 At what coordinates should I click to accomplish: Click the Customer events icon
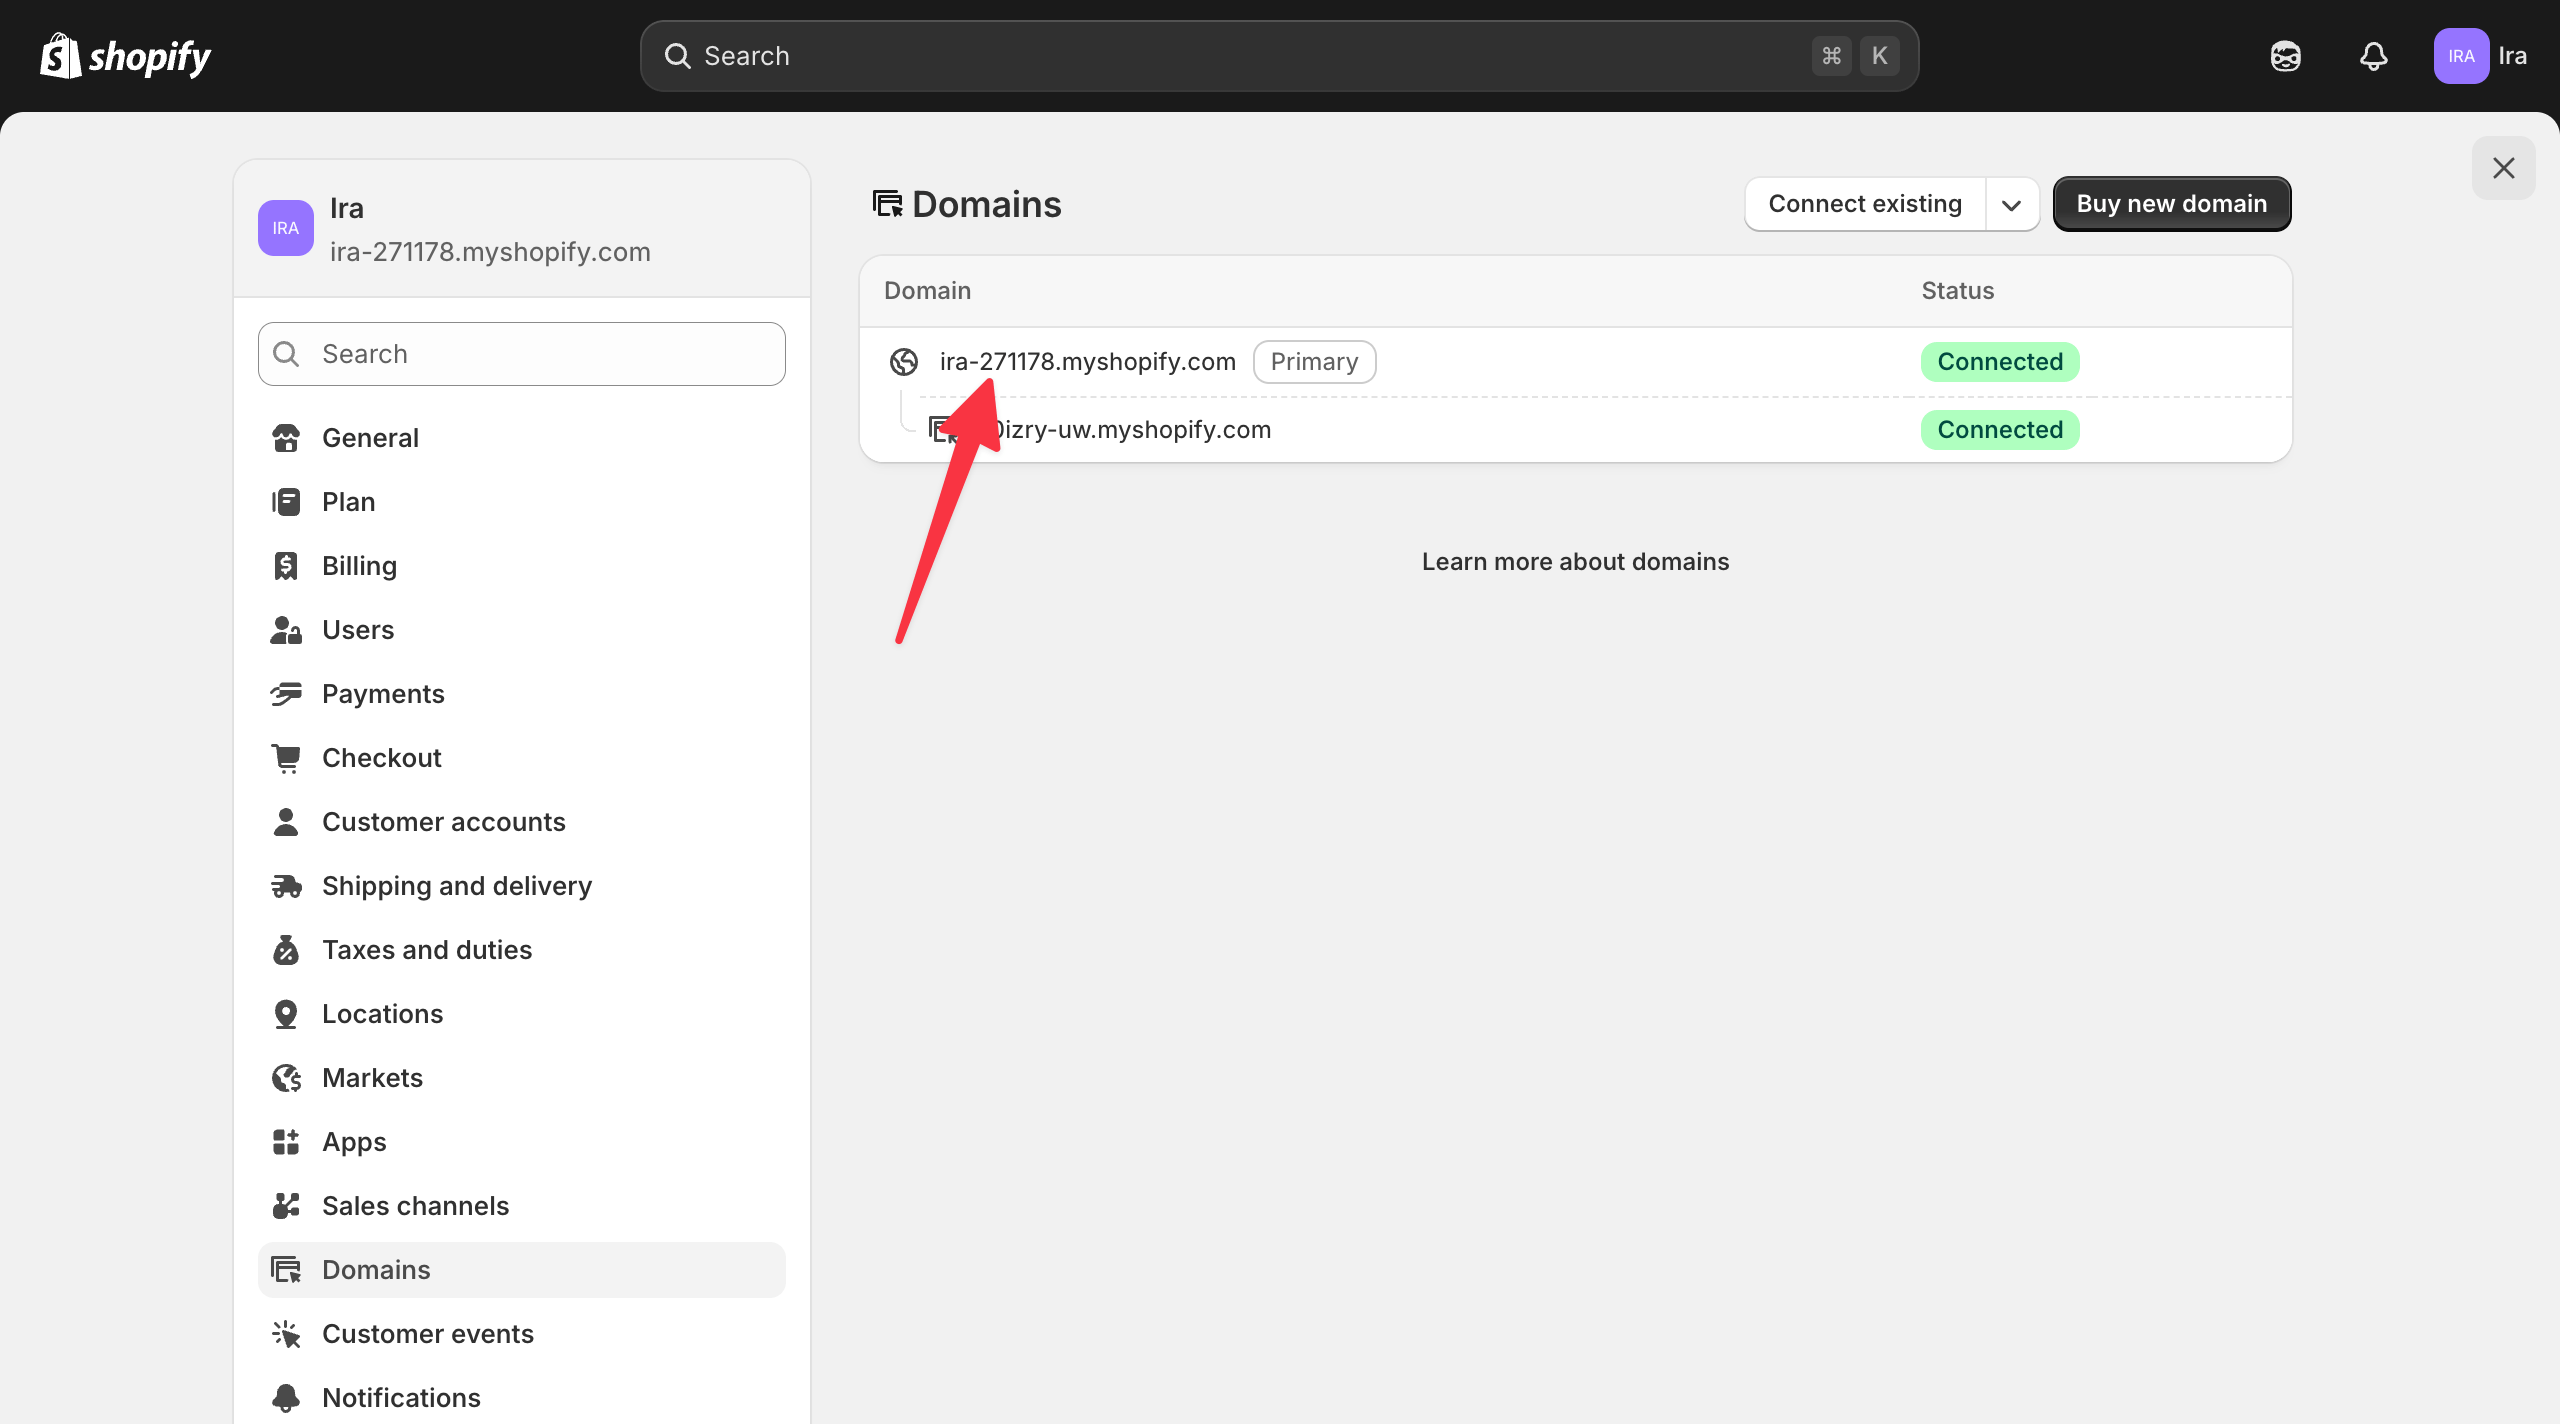point(286,1334)
